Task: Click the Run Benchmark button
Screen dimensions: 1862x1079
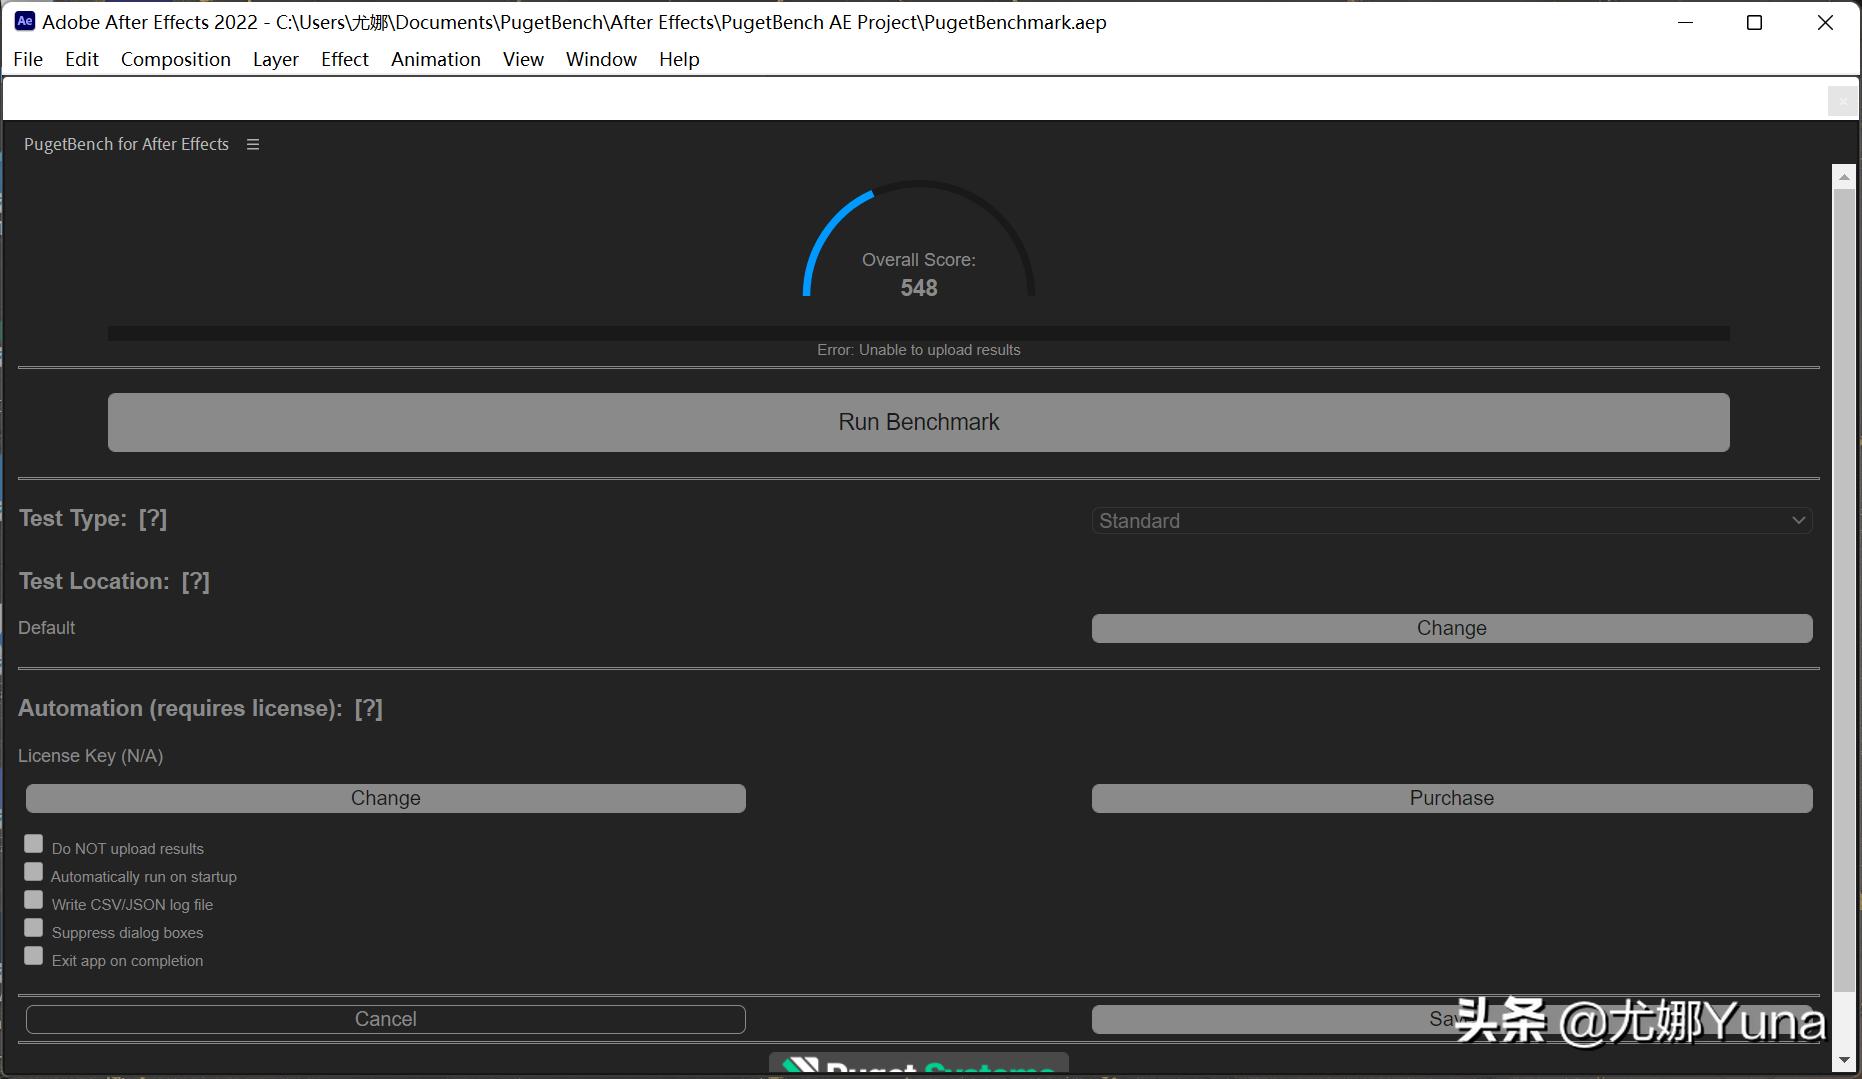Action: (x=919, y=422)
